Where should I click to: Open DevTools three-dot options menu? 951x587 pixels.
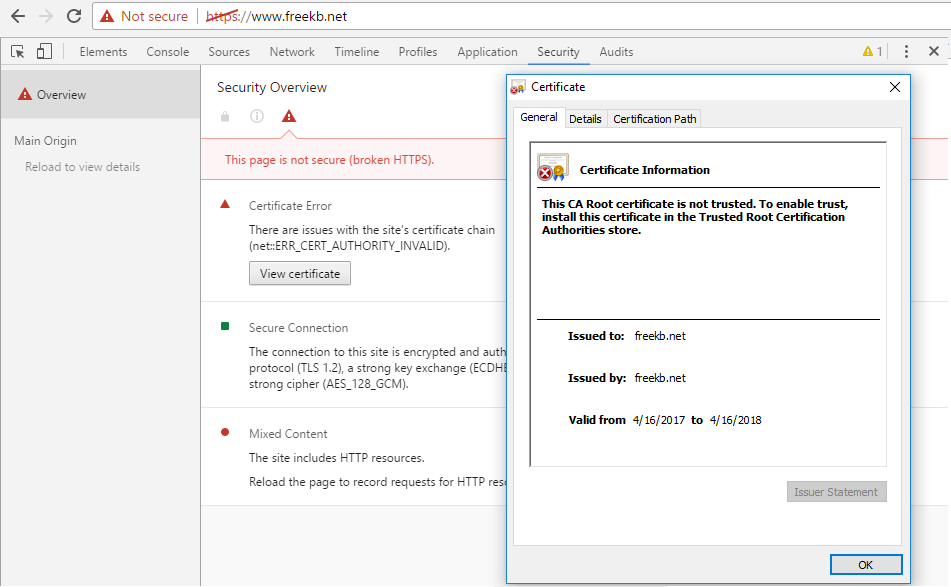coord(906,52)
